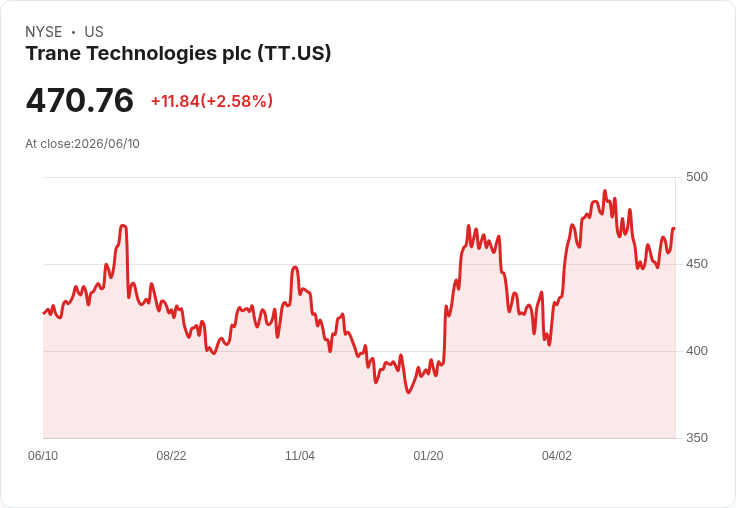This screenshot has width=736, height=508.
Task: Select the 06/10 date label on x-axis
Action: (x=43, y=455)
